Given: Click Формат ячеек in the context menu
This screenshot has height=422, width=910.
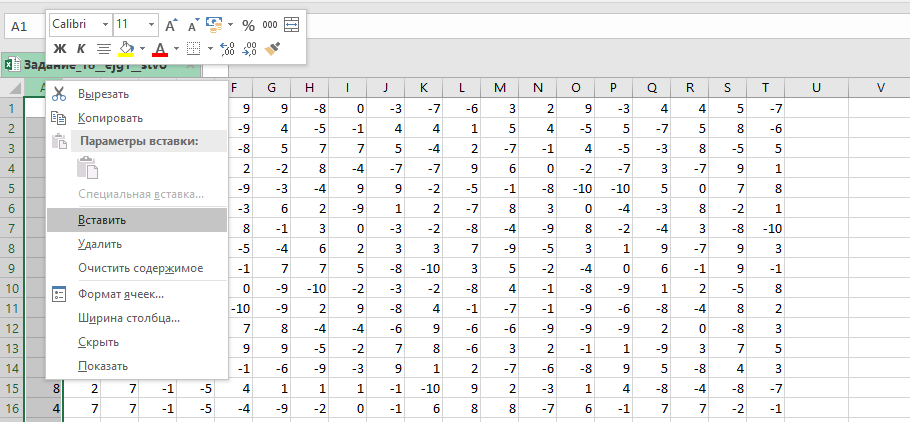Looking at the screenshot, I should click(x=121, y=294).
